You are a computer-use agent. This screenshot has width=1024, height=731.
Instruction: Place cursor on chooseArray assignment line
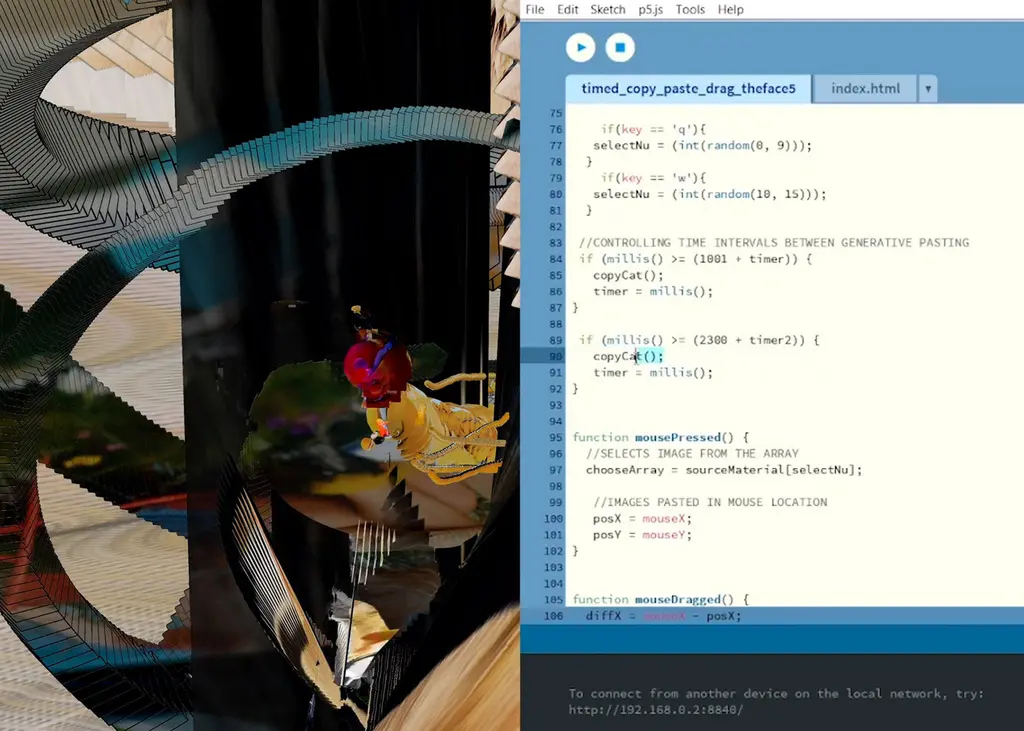pos(723,470)
